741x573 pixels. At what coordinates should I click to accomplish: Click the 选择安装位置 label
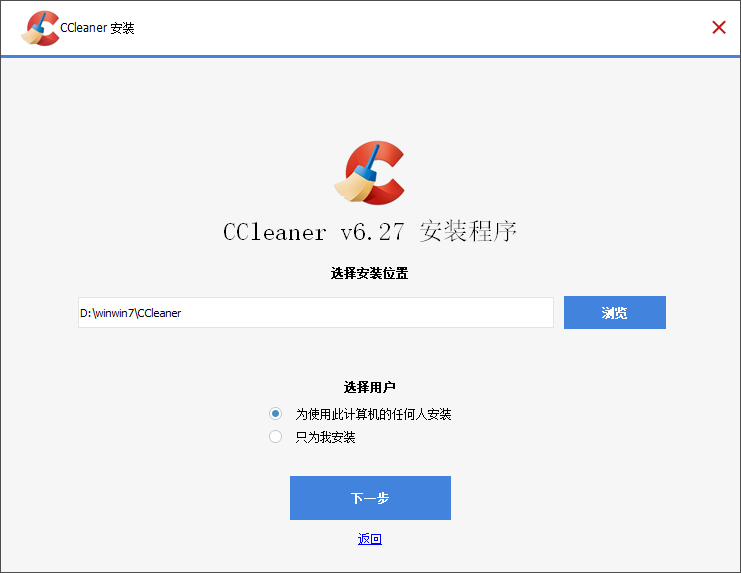pos(369,273)
